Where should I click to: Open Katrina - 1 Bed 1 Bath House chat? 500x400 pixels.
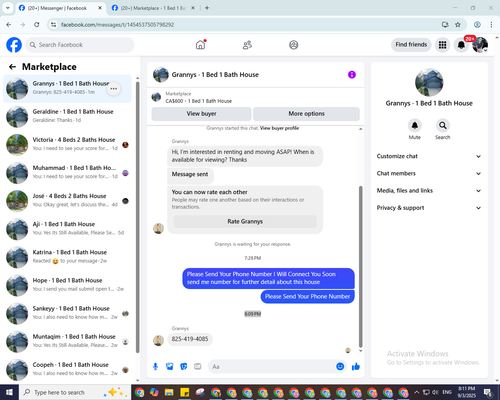[x=67, y=257]
